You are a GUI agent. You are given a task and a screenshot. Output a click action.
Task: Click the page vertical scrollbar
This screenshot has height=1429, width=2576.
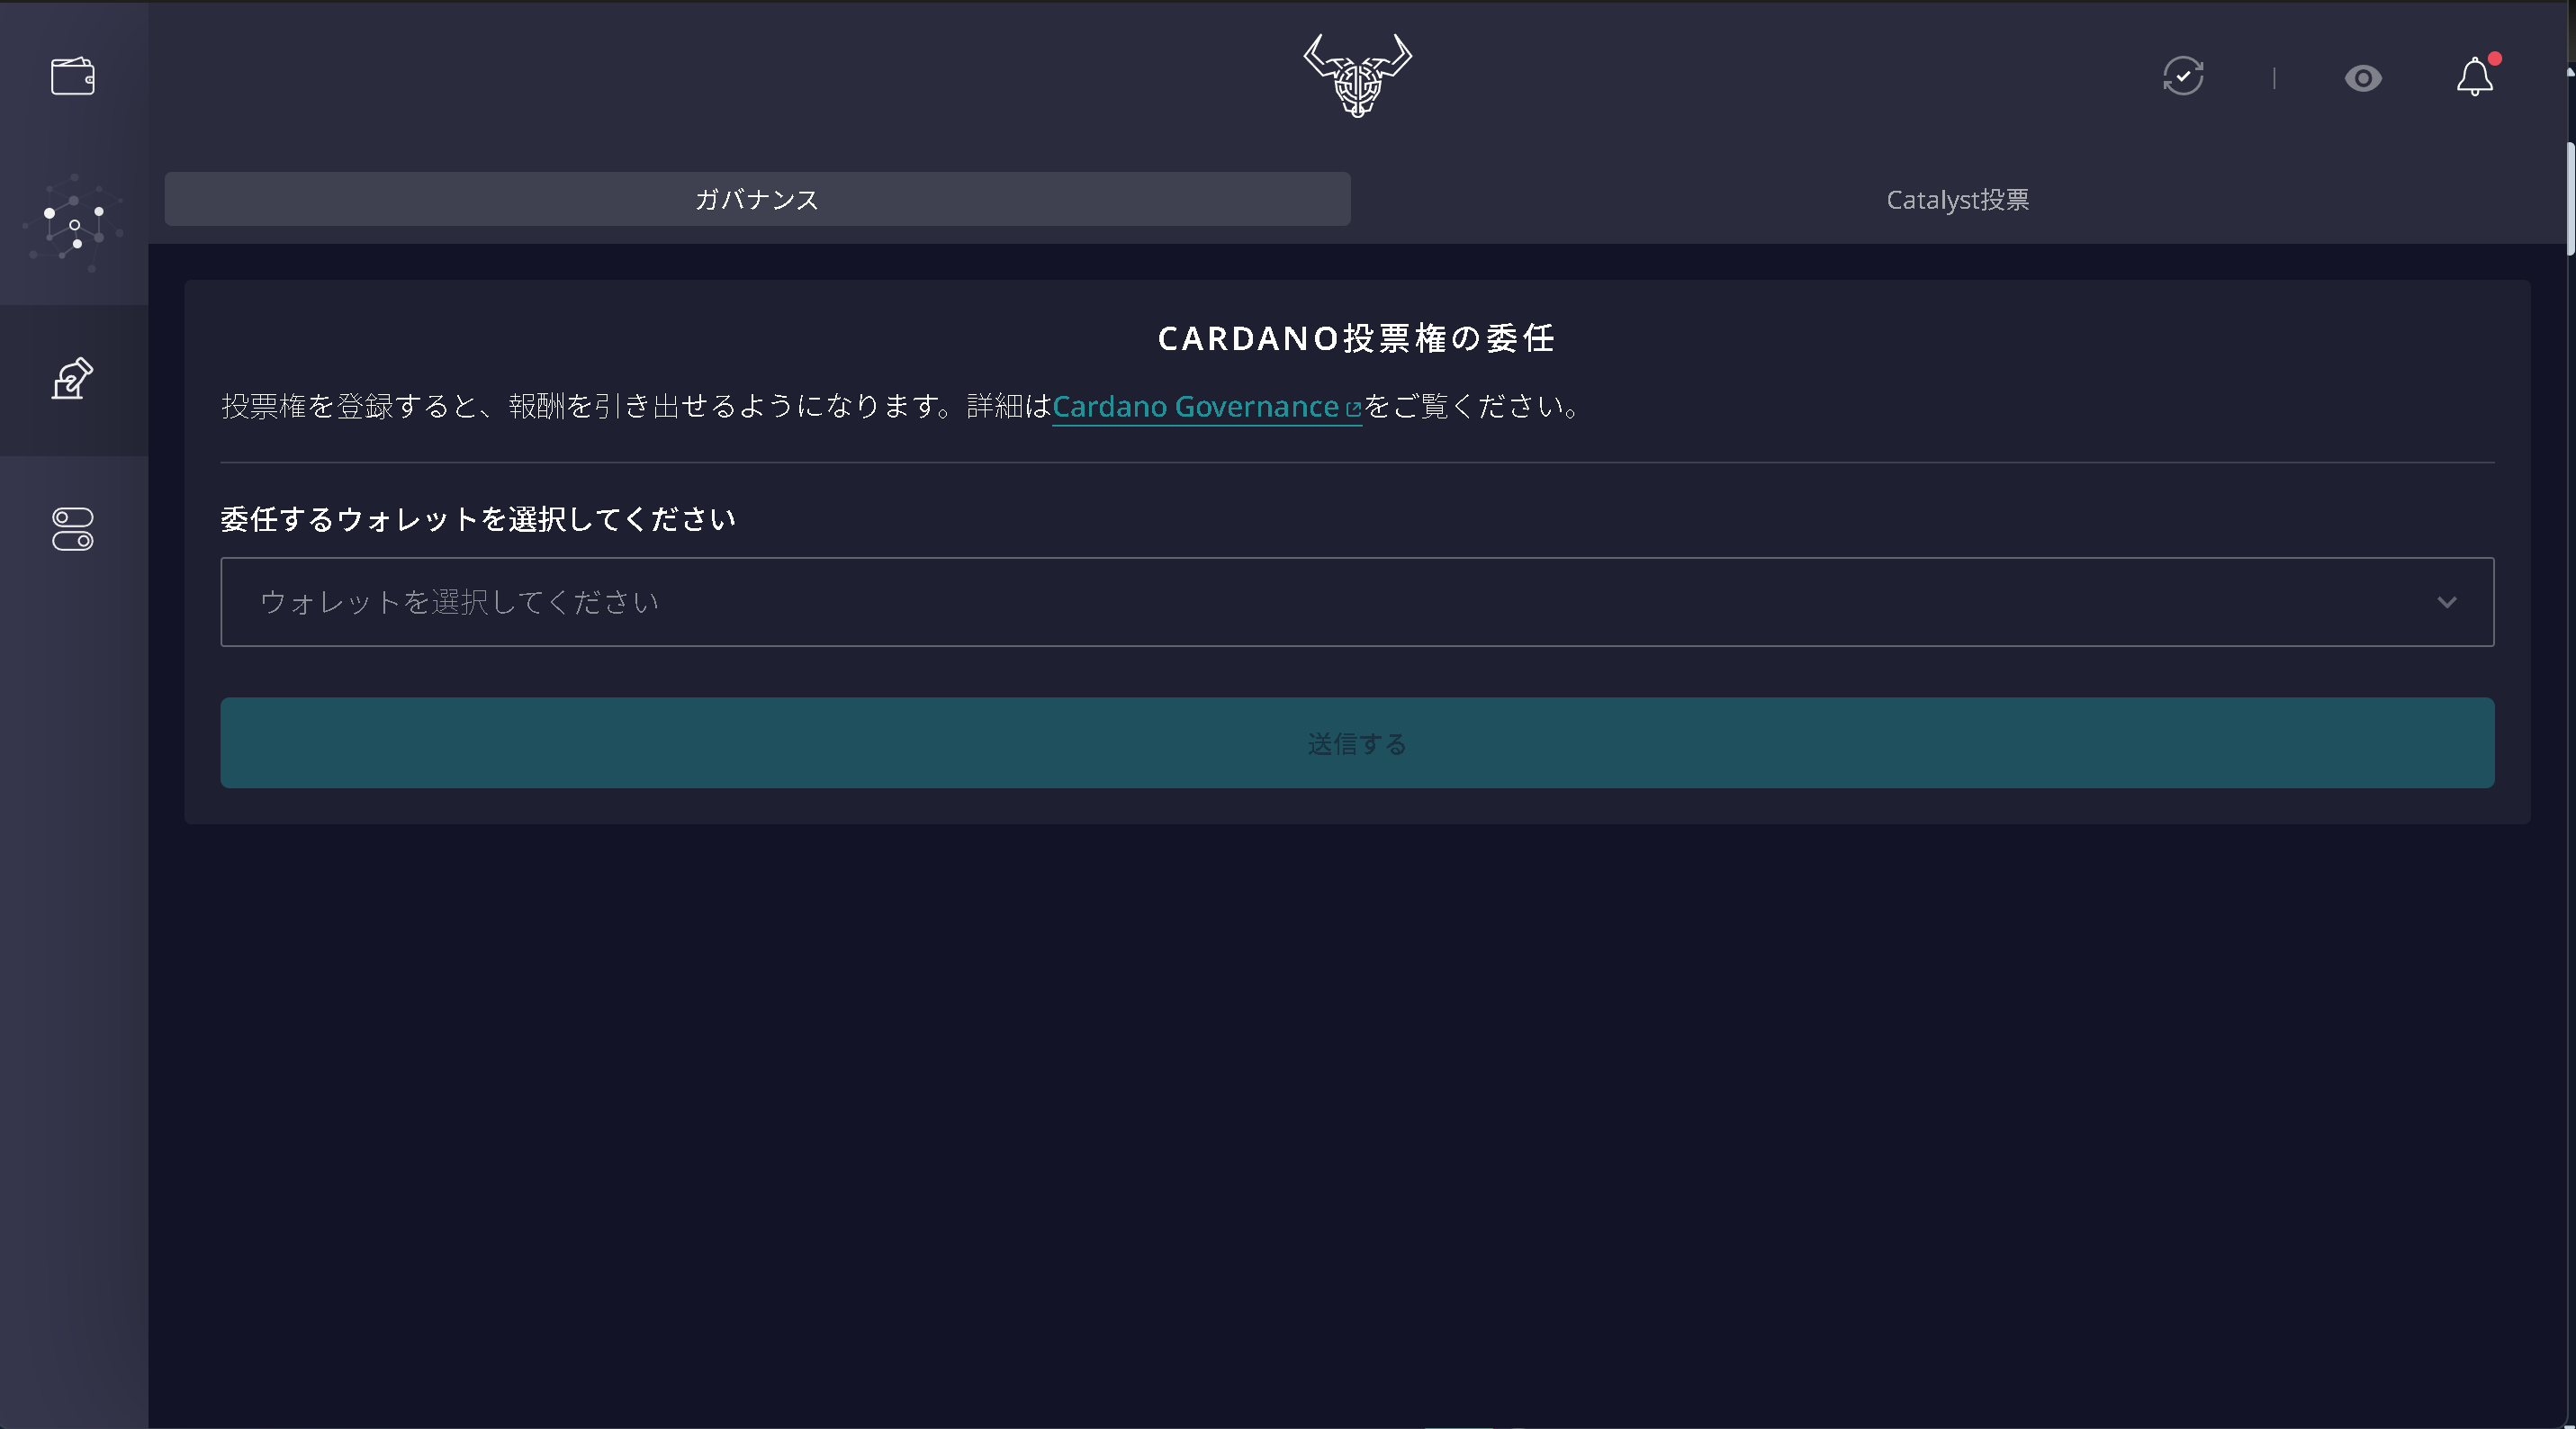[x=2570, y=200]
